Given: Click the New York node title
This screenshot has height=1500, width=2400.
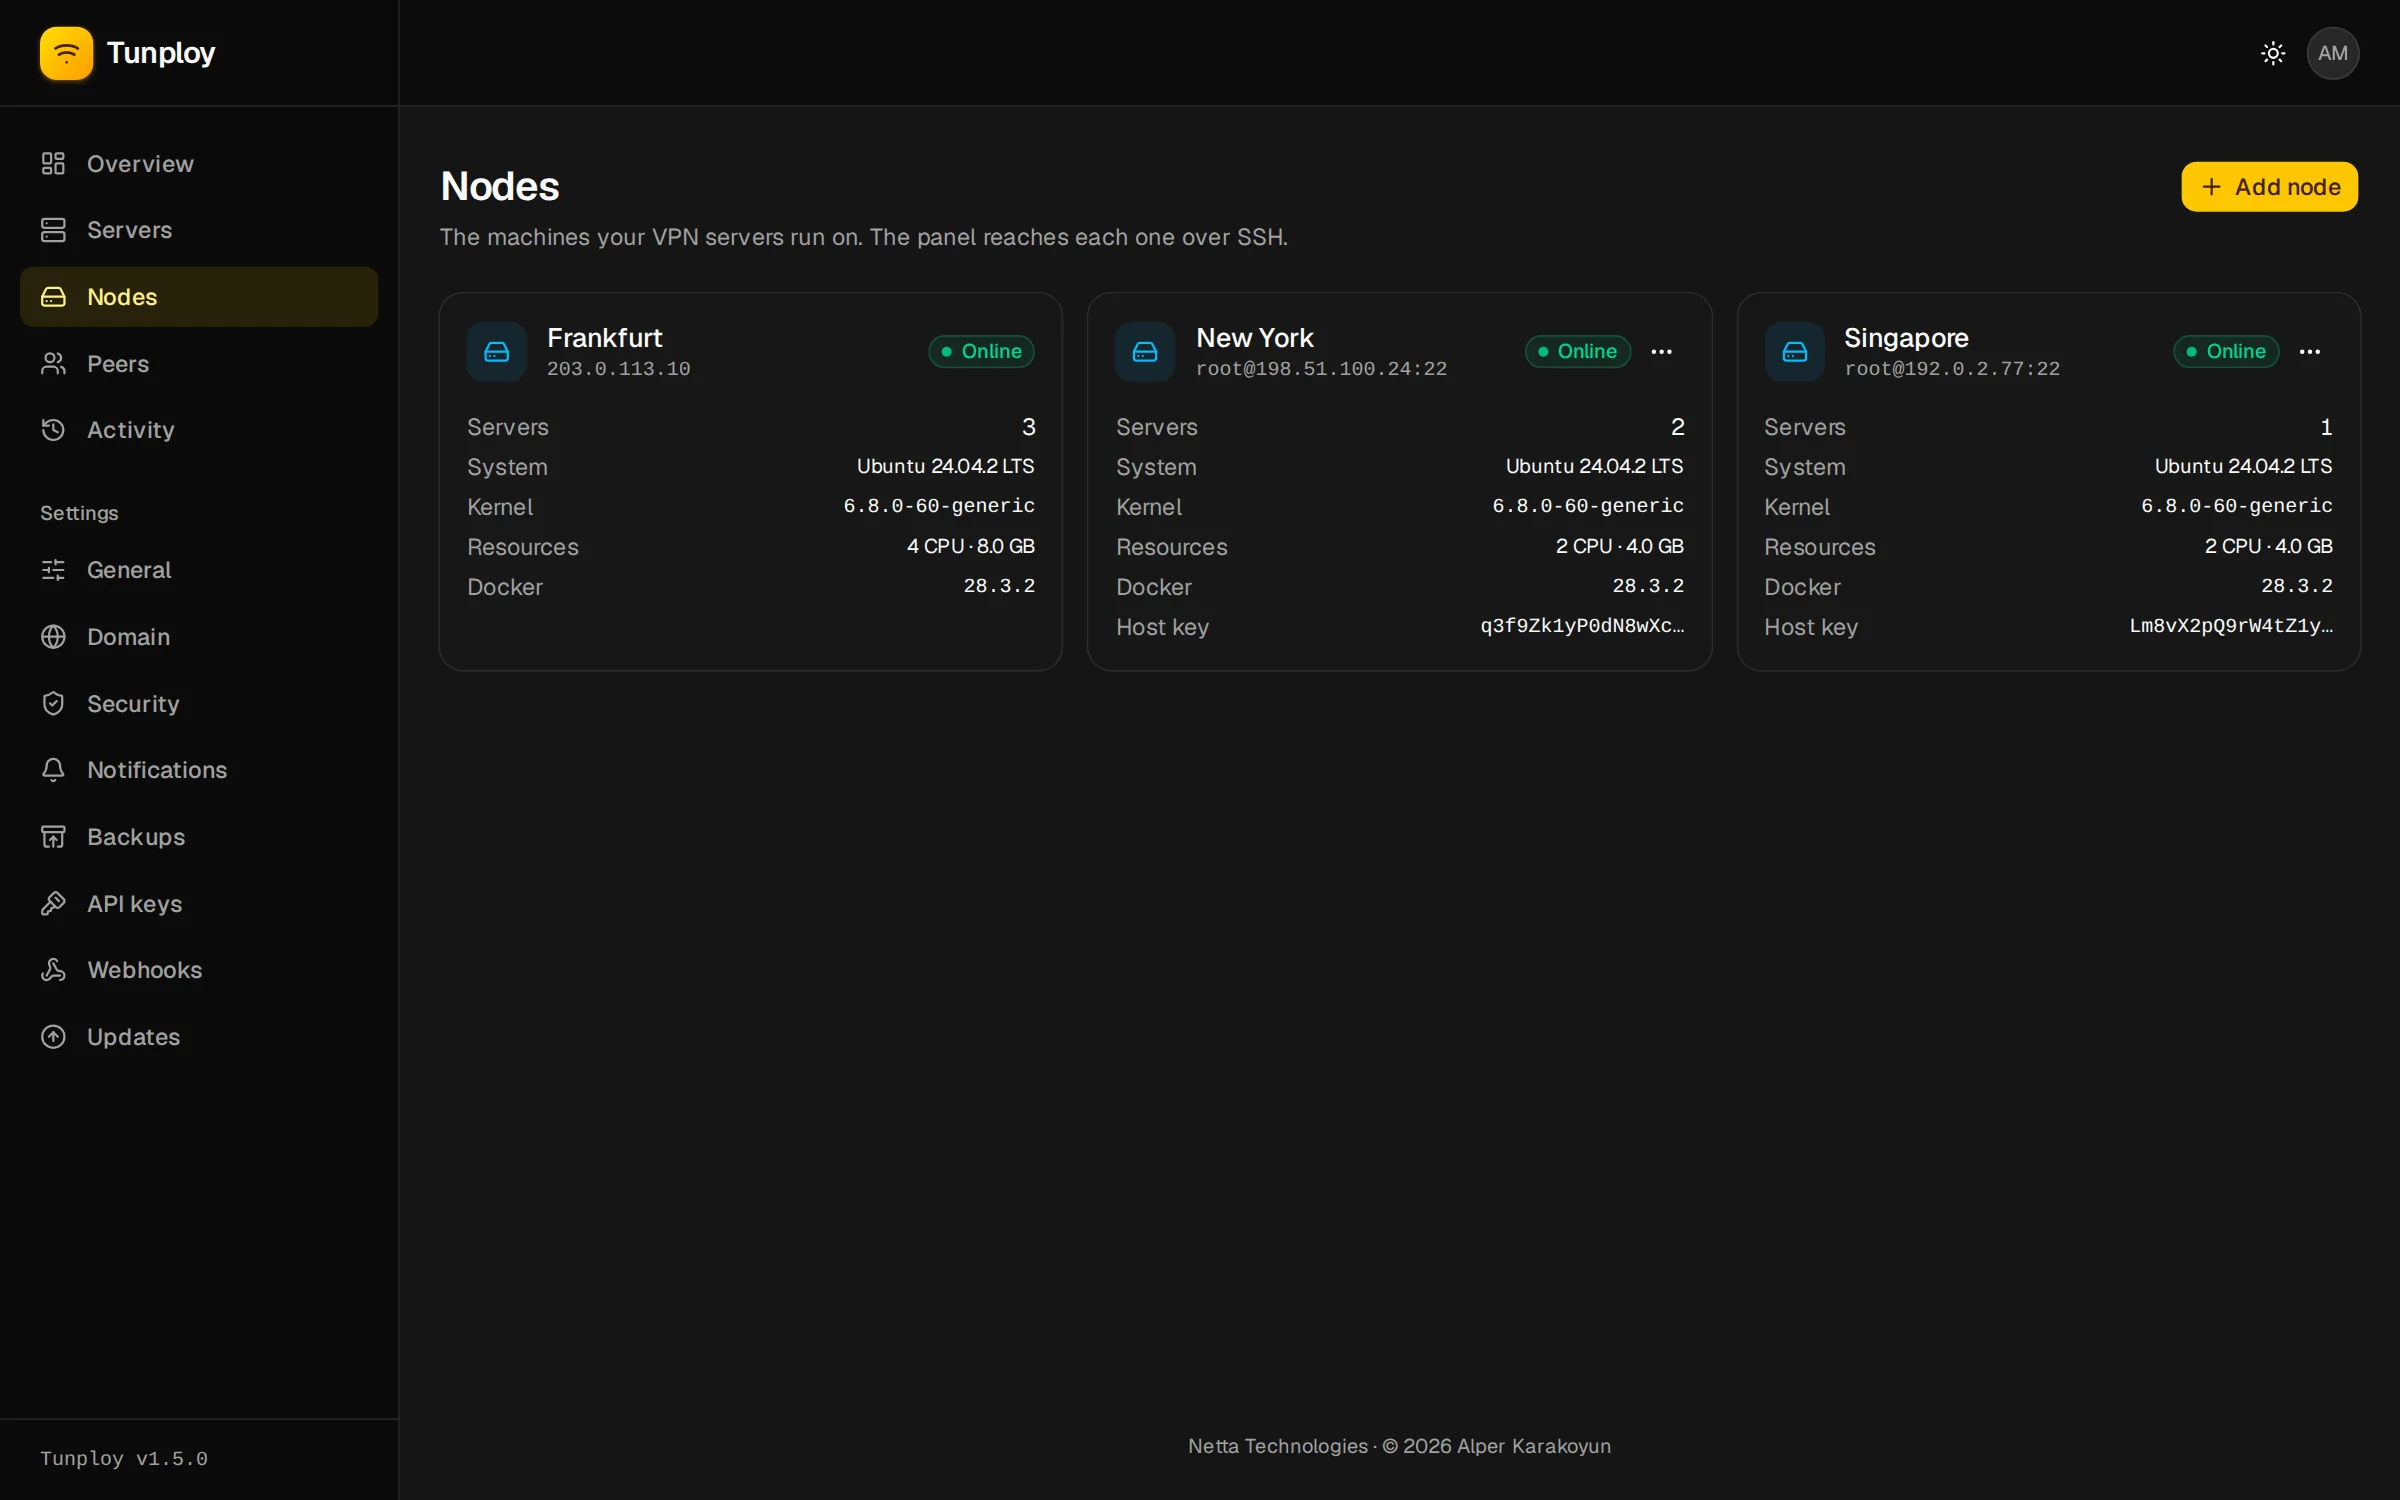Looking at the screenshot, I should point(1254,338).
